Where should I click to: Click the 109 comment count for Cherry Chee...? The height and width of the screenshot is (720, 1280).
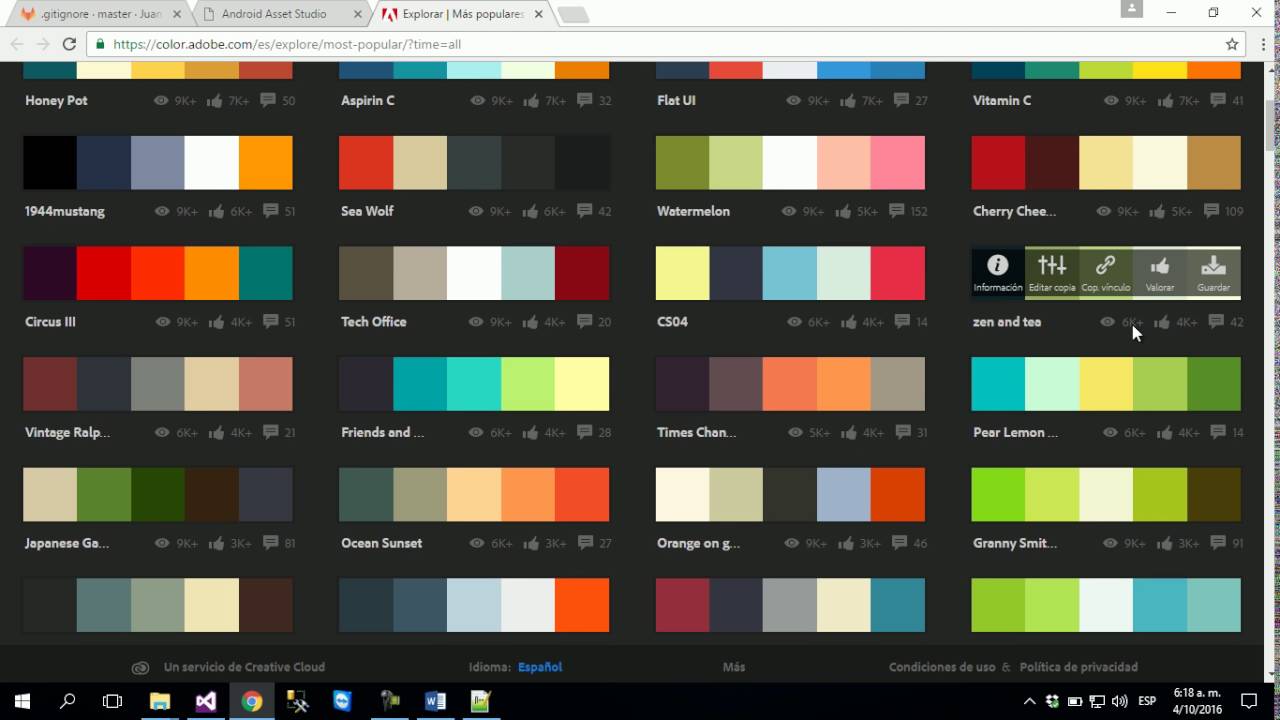(1235, 212)
